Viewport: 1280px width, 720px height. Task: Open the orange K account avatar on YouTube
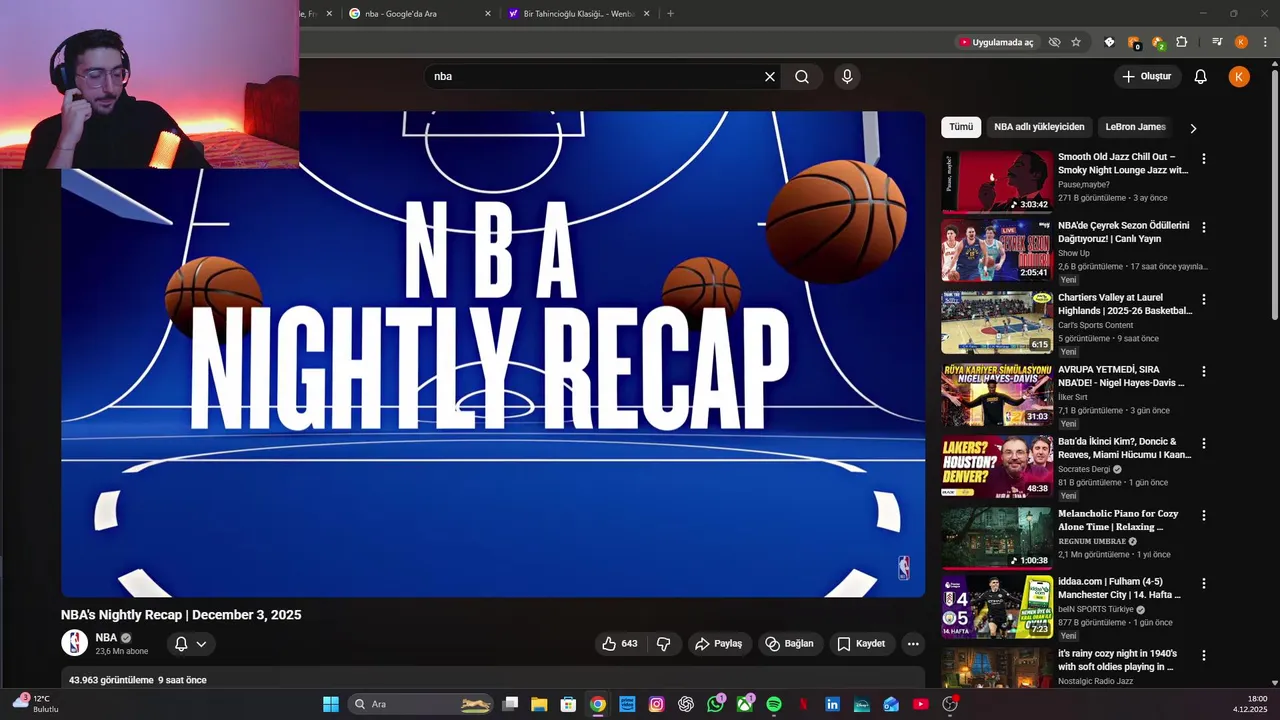point(1239,77)
